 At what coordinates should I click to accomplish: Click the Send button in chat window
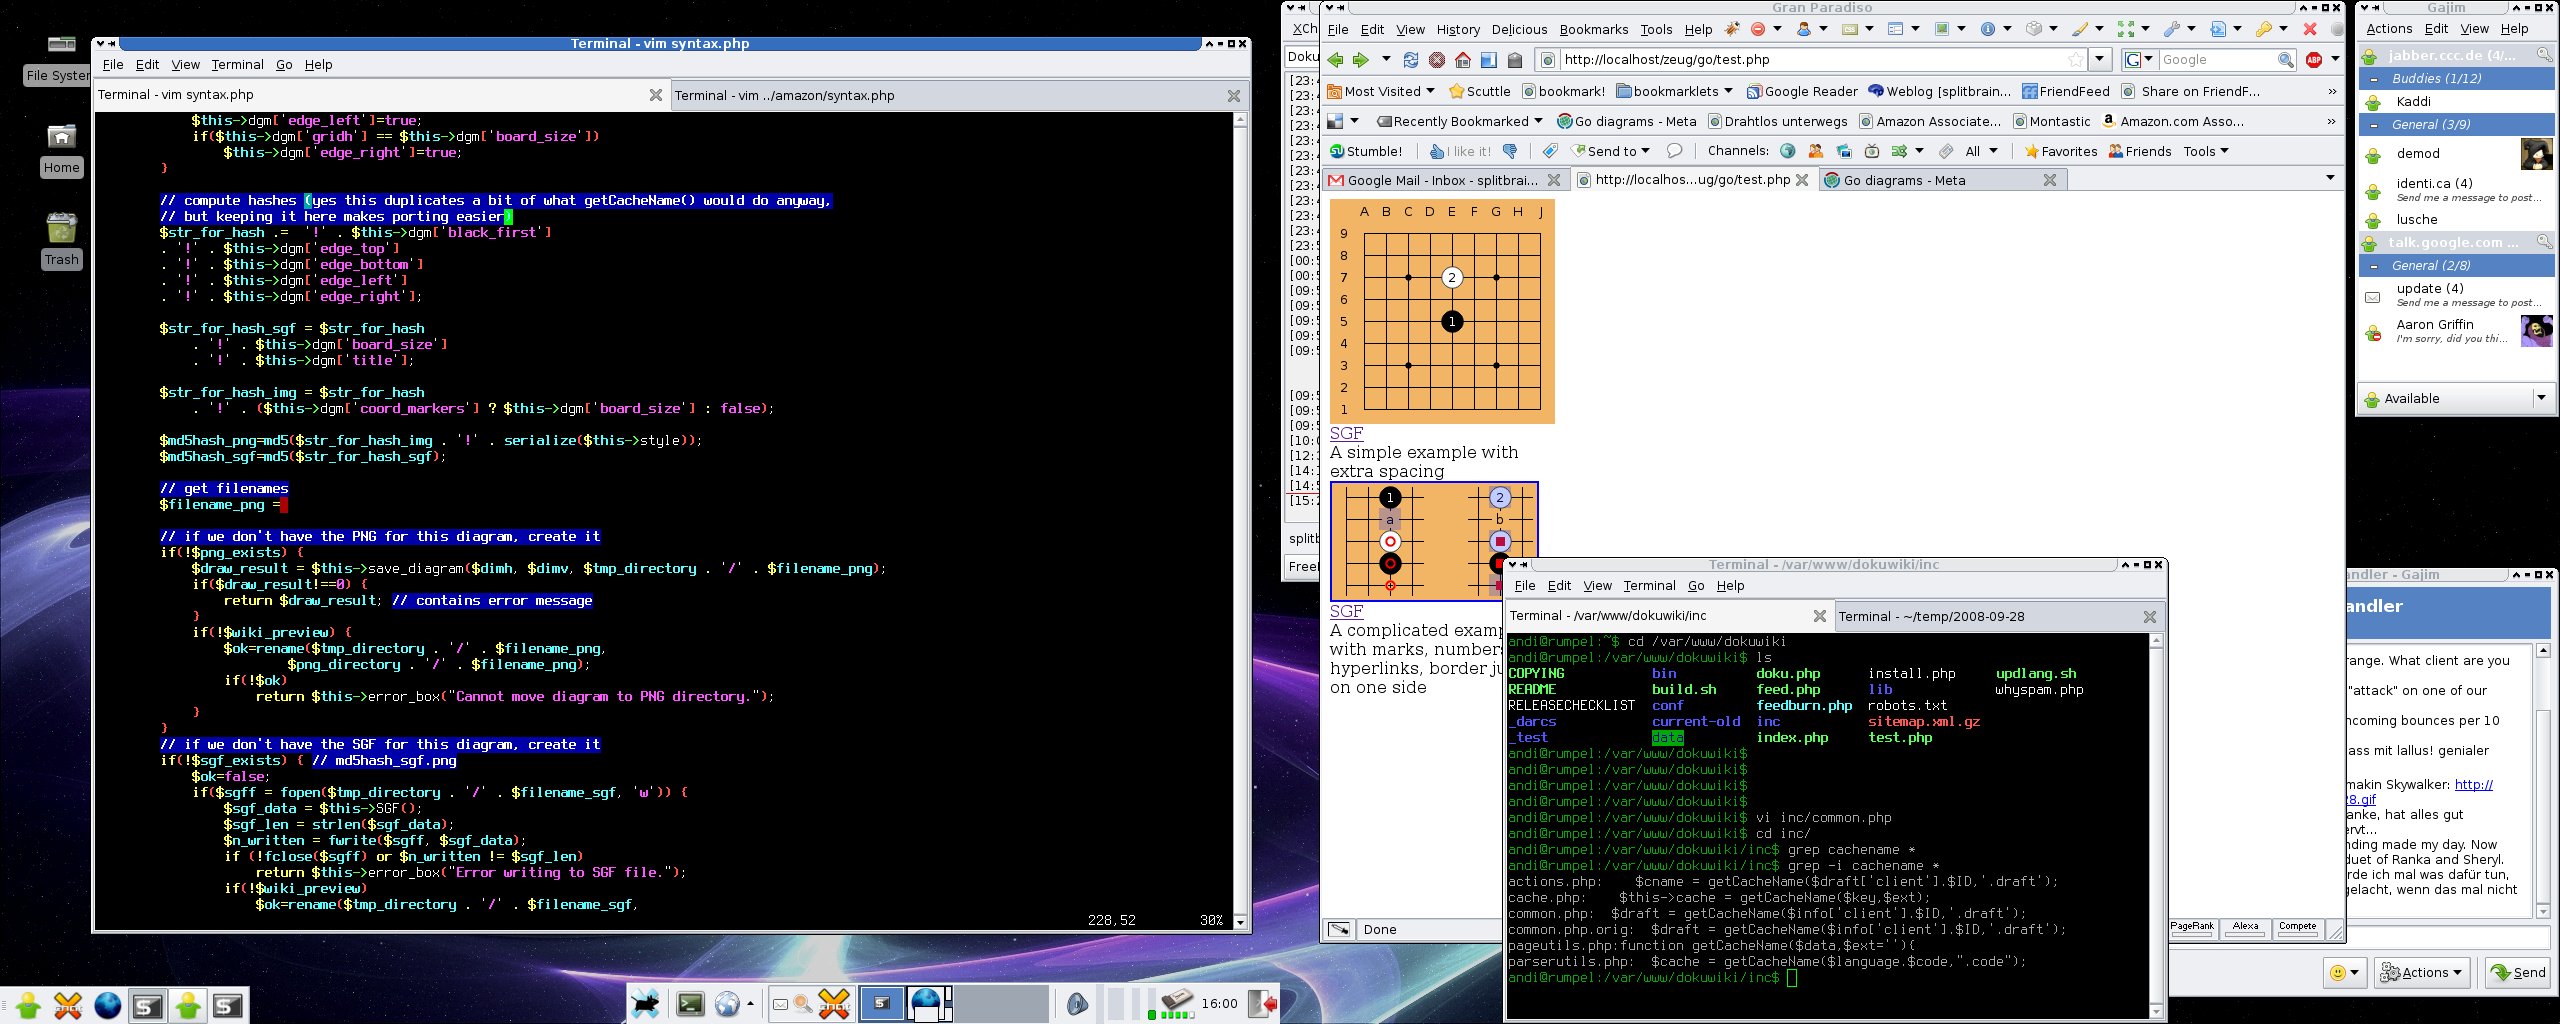point(2517,972)
